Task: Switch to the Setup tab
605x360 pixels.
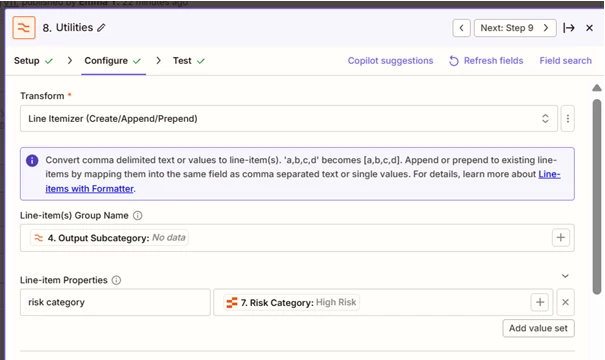Action: click(x=33, y=61)
